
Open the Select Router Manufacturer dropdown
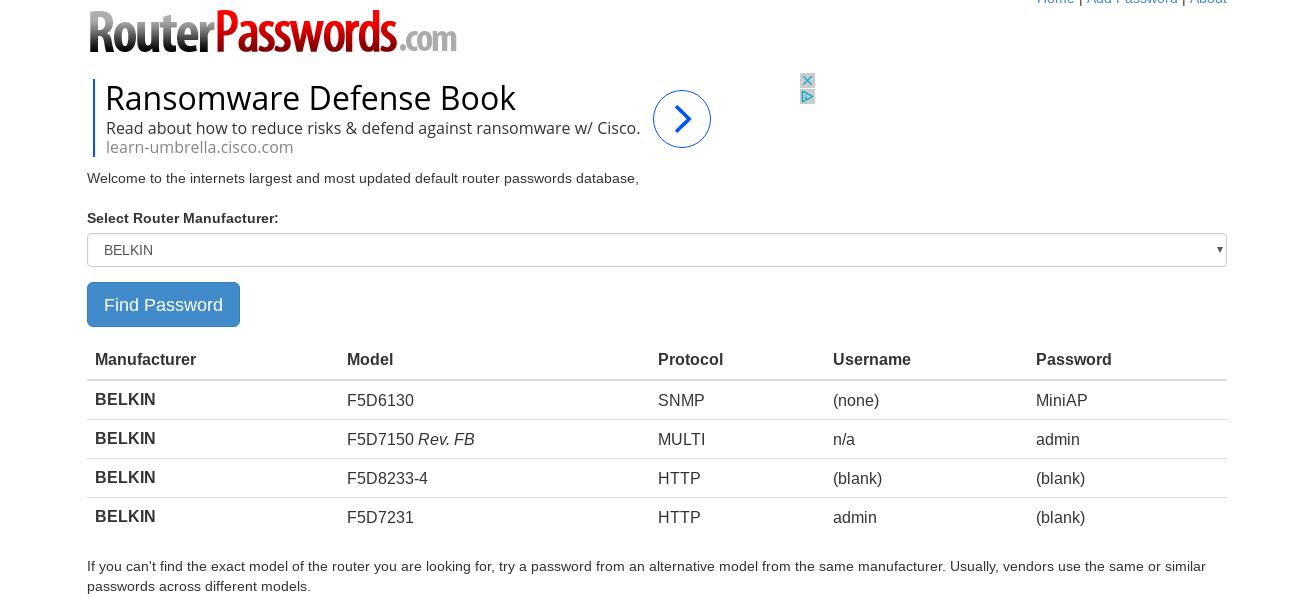click(x=656, y=250)
